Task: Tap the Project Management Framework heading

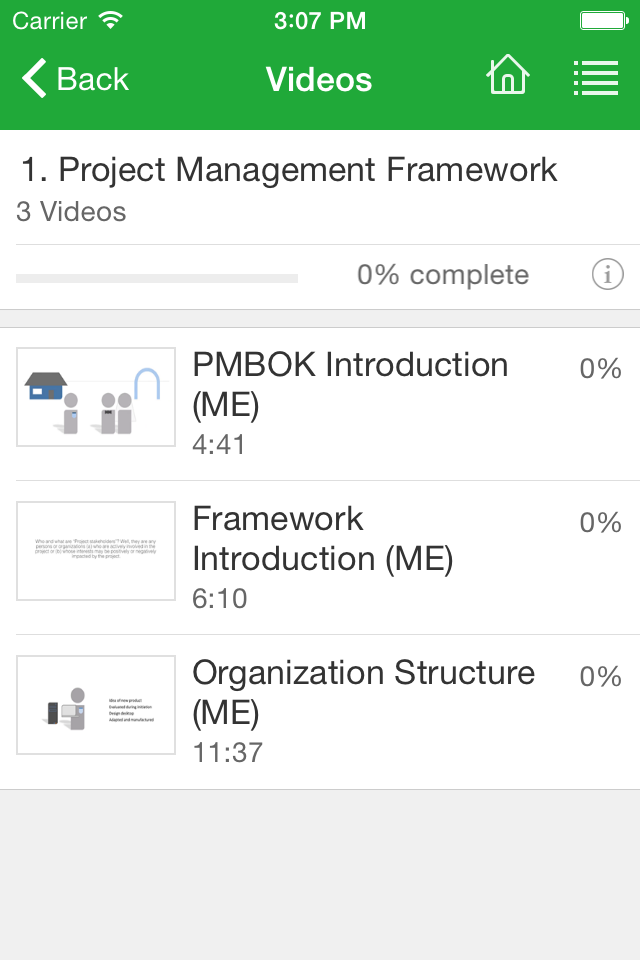Action: (289, 170)
